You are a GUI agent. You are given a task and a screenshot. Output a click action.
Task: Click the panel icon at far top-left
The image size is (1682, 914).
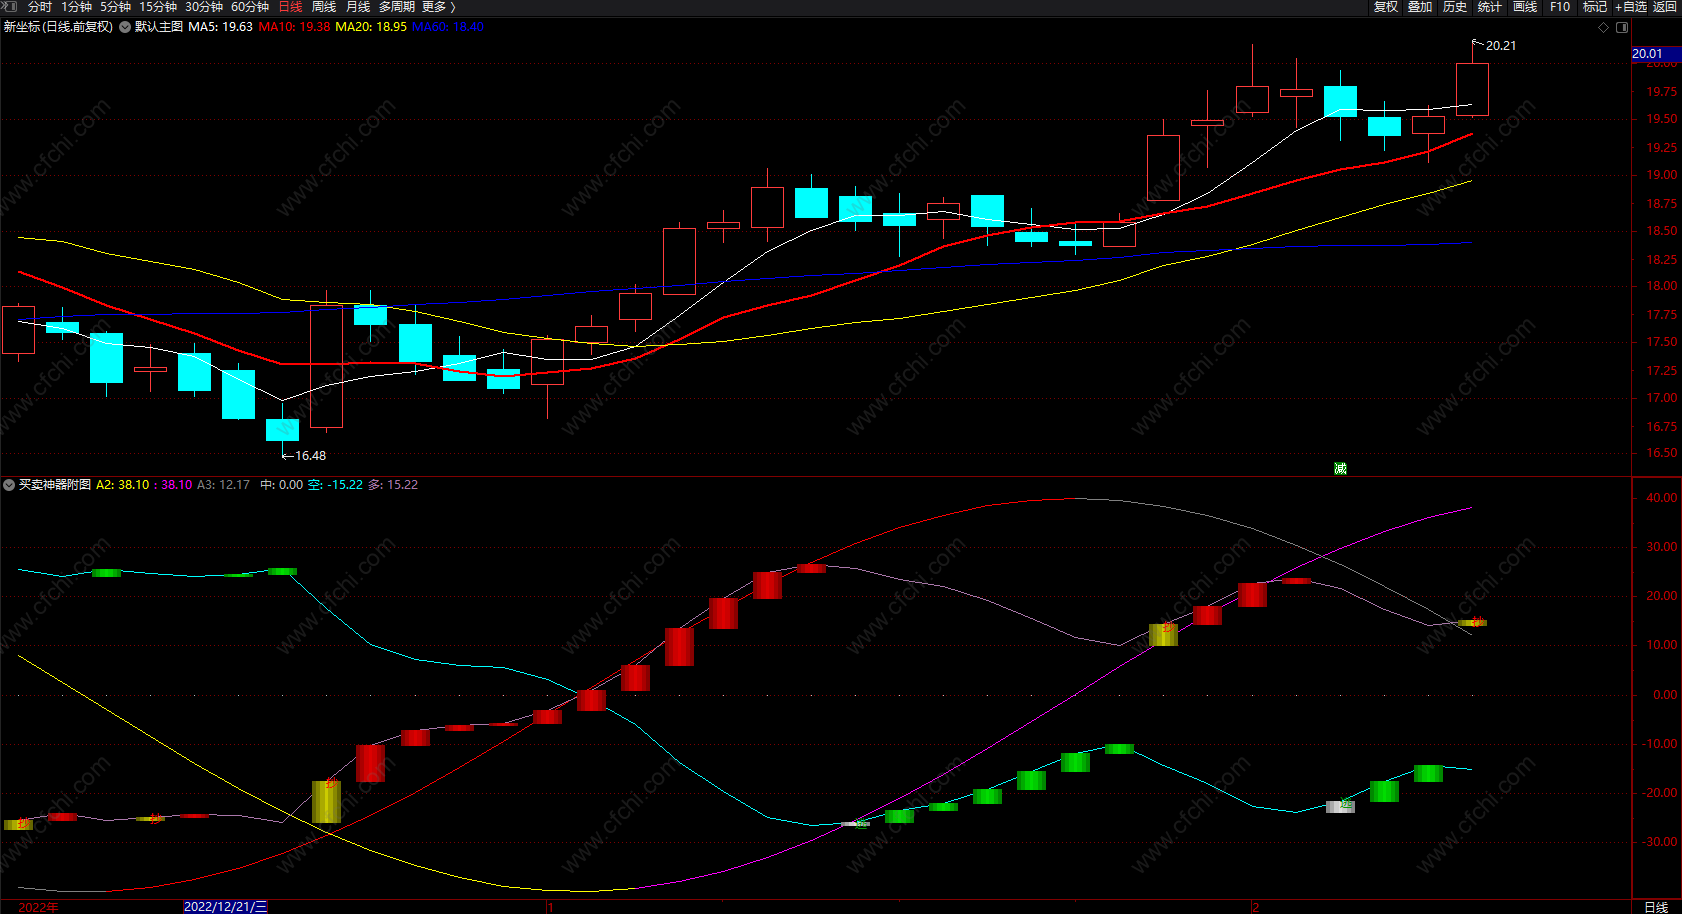(x=10, y=7)
